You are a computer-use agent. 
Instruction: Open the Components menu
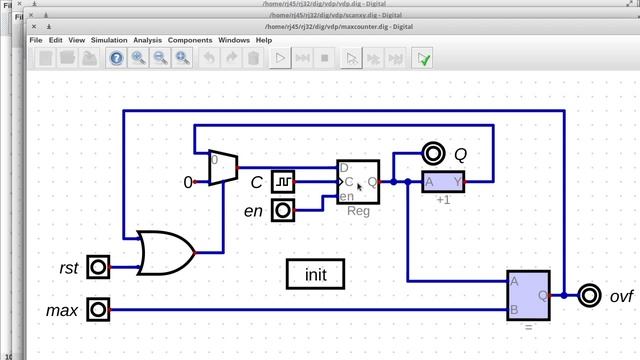pos(190,40)
